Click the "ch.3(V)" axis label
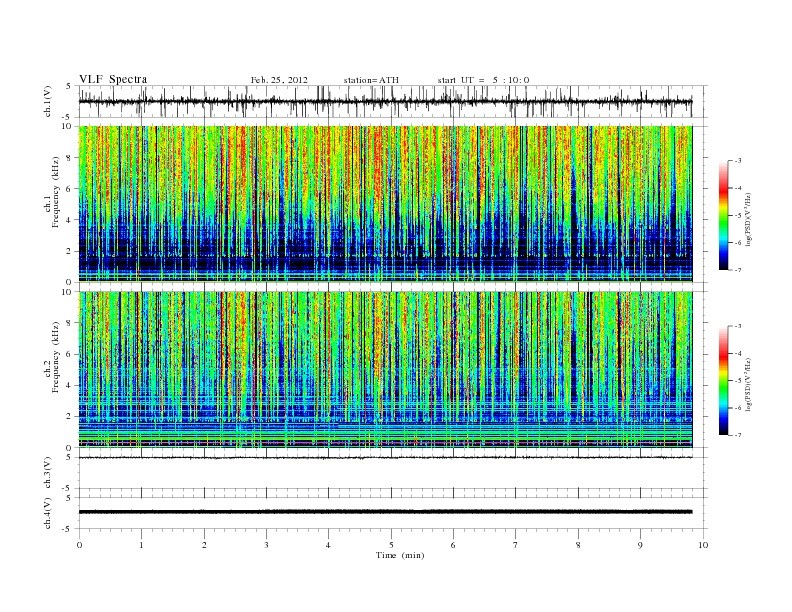Image resolution: width=792 pixels, height=612 pixels. [48, 474]
